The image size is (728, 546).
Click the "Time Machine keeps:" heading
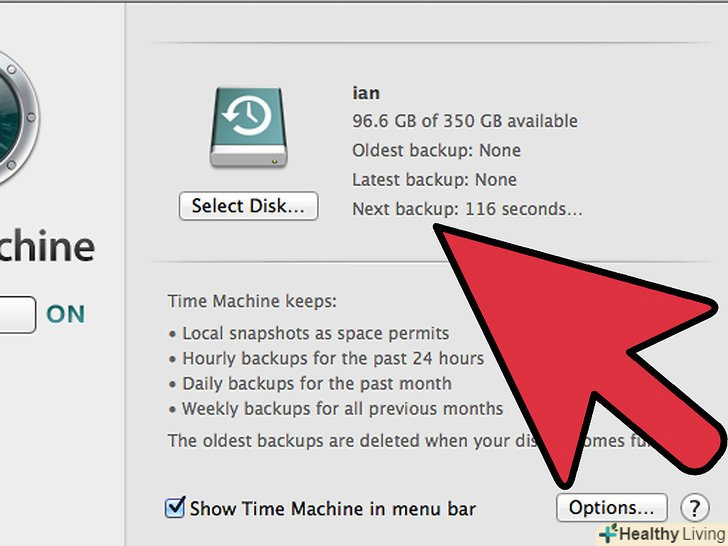pyautogui.click(x=252, y=300)
